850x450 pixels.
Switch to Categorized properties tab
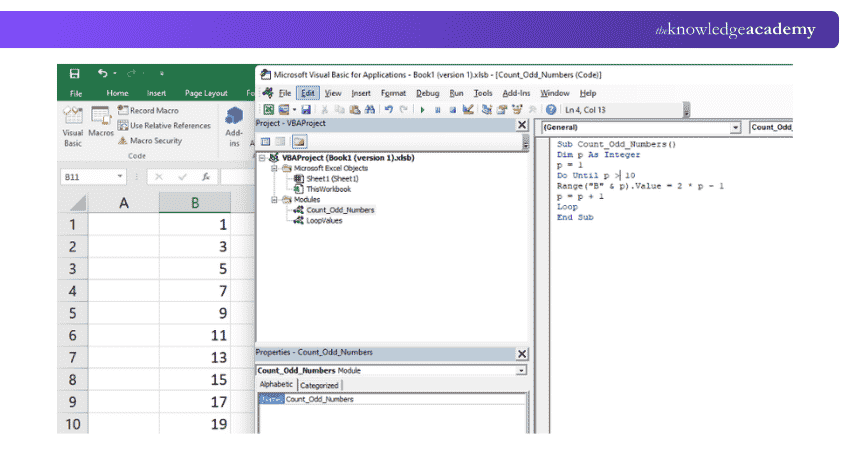click(319, 385)
